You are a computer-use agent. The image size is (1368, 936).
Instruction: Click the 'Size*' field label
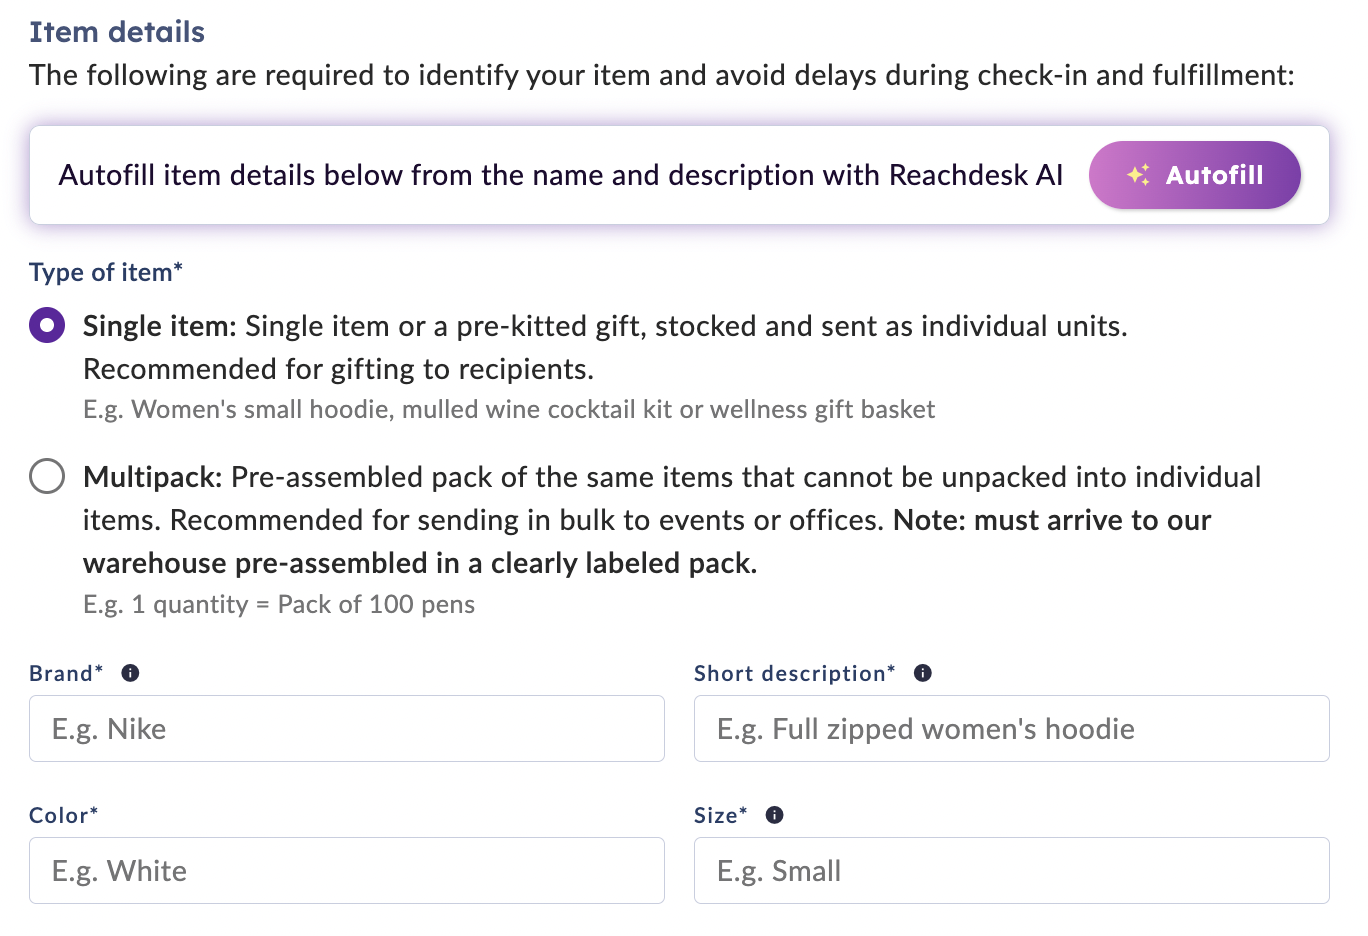tap(721, 815)
